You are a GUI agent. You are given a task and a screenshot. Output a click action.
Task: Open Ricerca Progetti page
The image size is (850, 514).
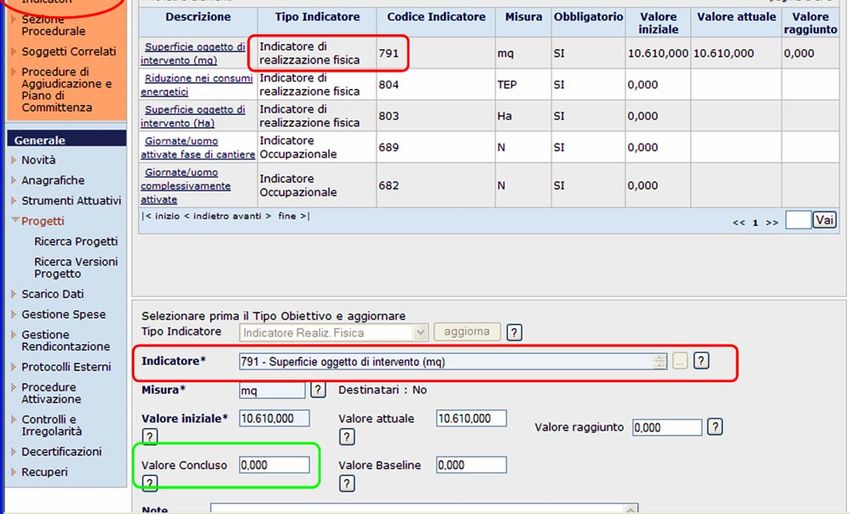coord(76,241)
